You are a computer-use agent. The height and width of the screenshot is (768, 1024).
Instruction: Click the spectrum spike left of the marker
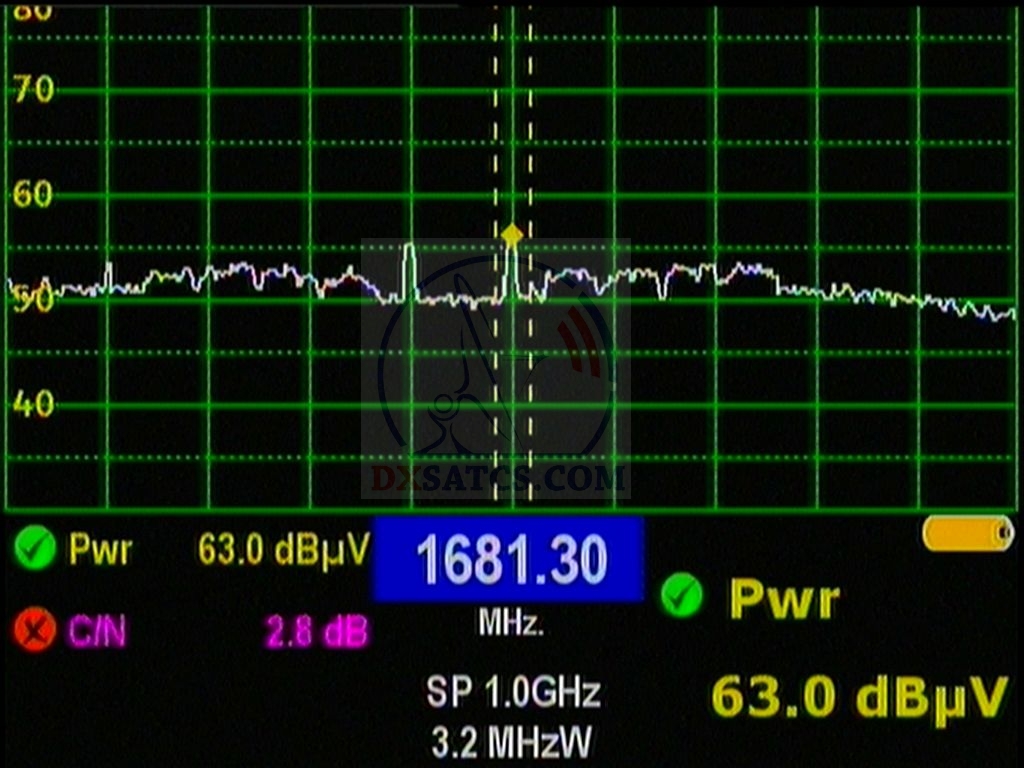tap(408, 268)
